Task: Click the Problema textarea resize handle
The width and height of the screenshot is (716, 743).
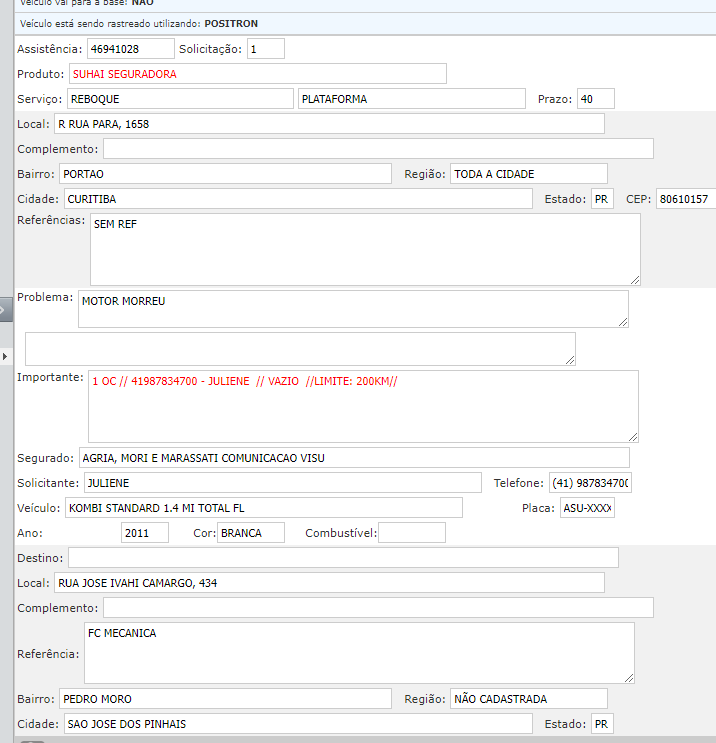Action: 622,320
